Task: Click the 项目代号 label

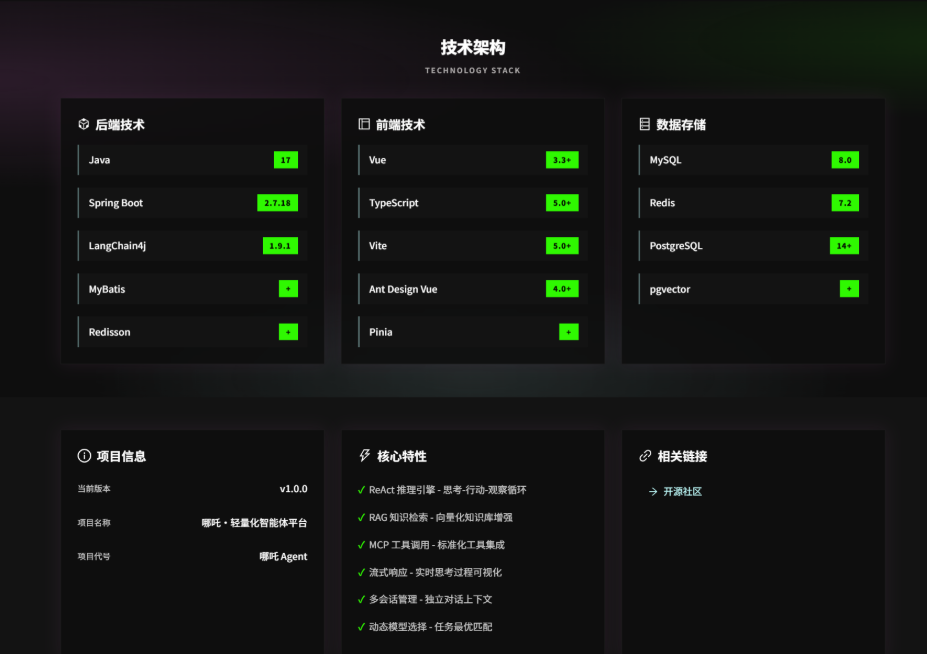Action: 94,556
